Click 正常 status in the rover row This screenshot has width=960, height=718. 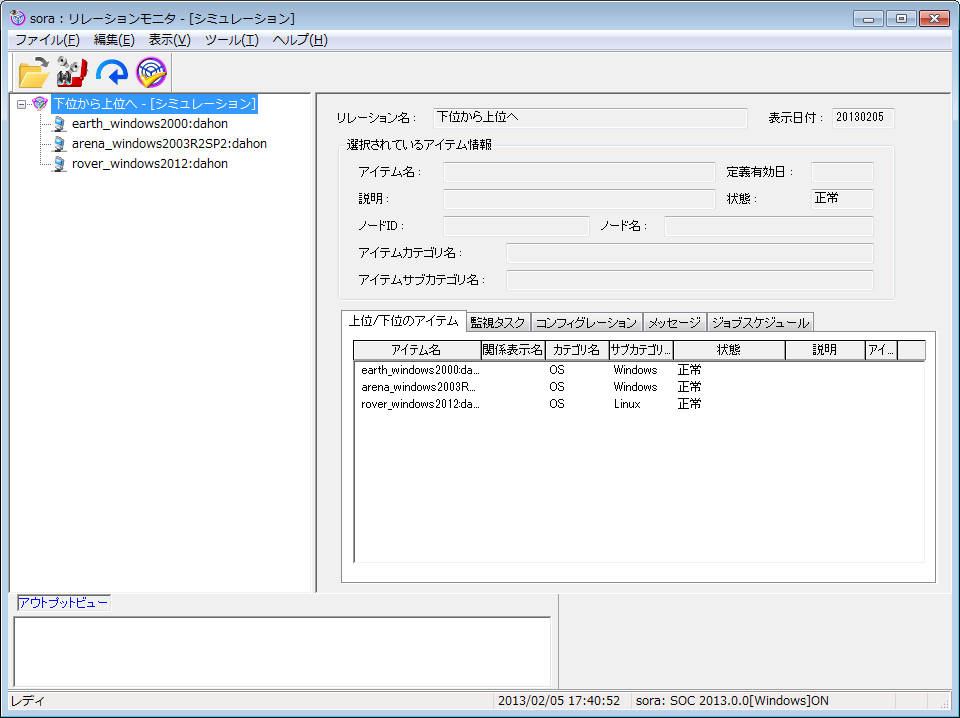(689, 405)
